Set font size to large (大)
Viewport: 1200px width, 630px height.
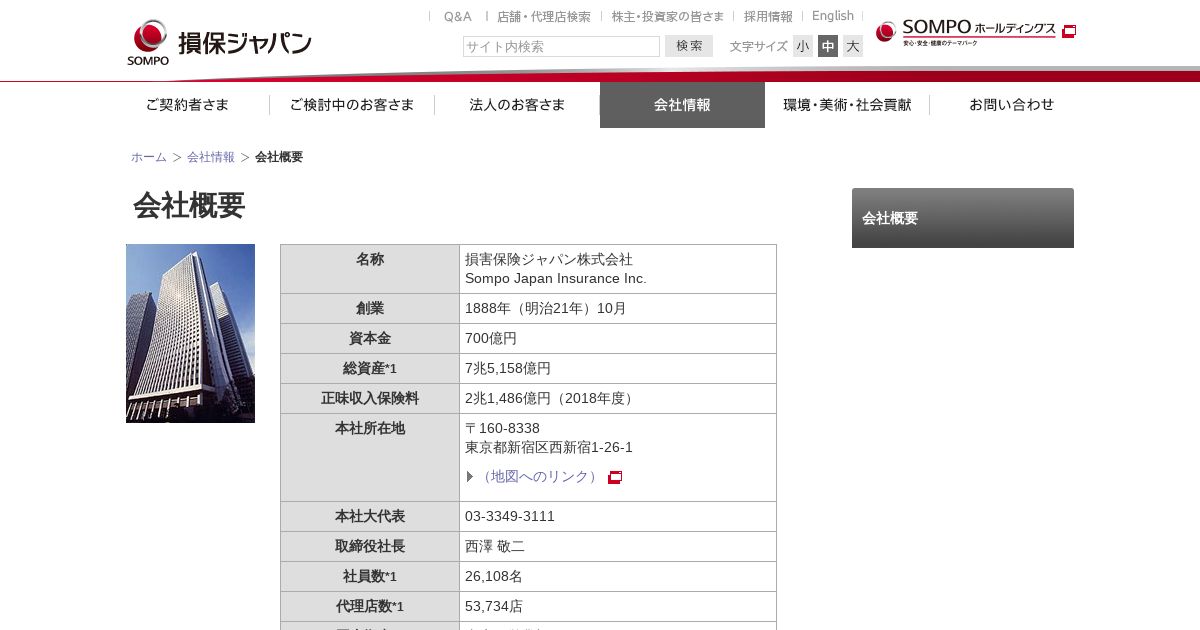pos(853,46)
